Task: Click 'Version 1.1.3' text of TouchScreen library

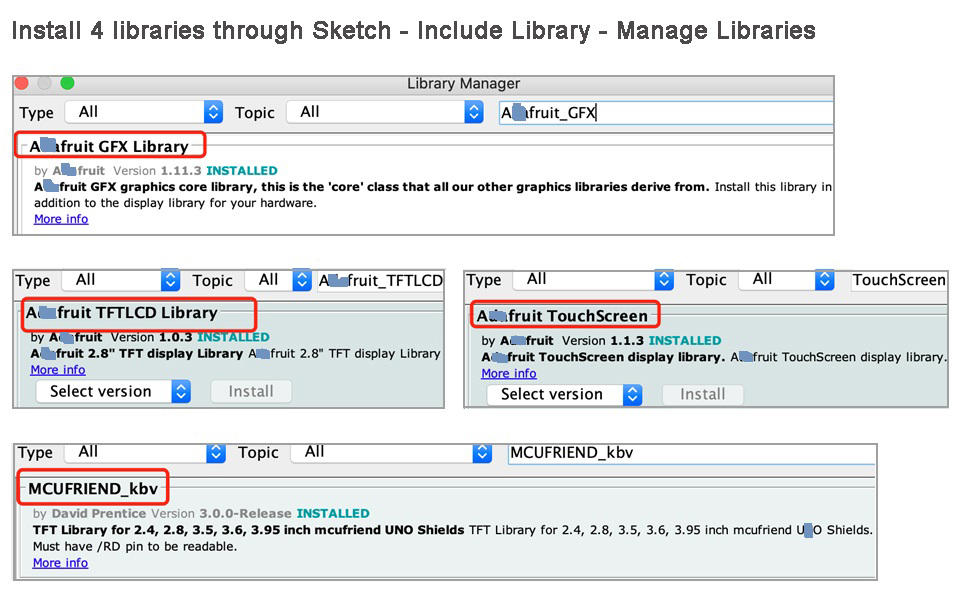Action: tap(603, 341)
